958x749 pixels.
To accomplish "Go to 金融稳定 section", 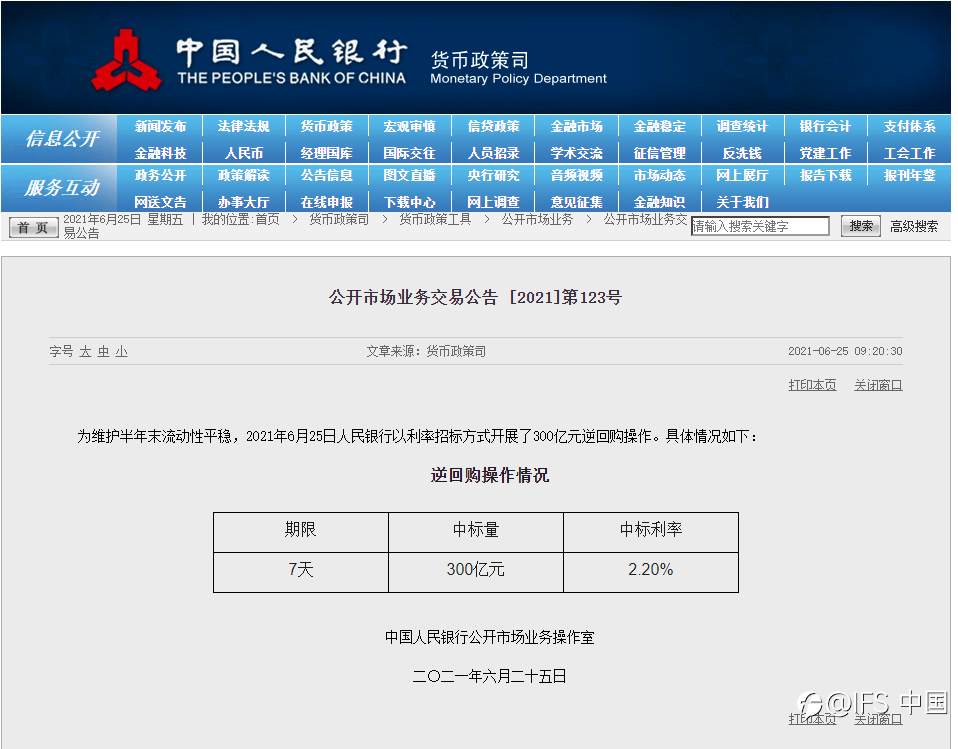I will click(x=659, y=126).
